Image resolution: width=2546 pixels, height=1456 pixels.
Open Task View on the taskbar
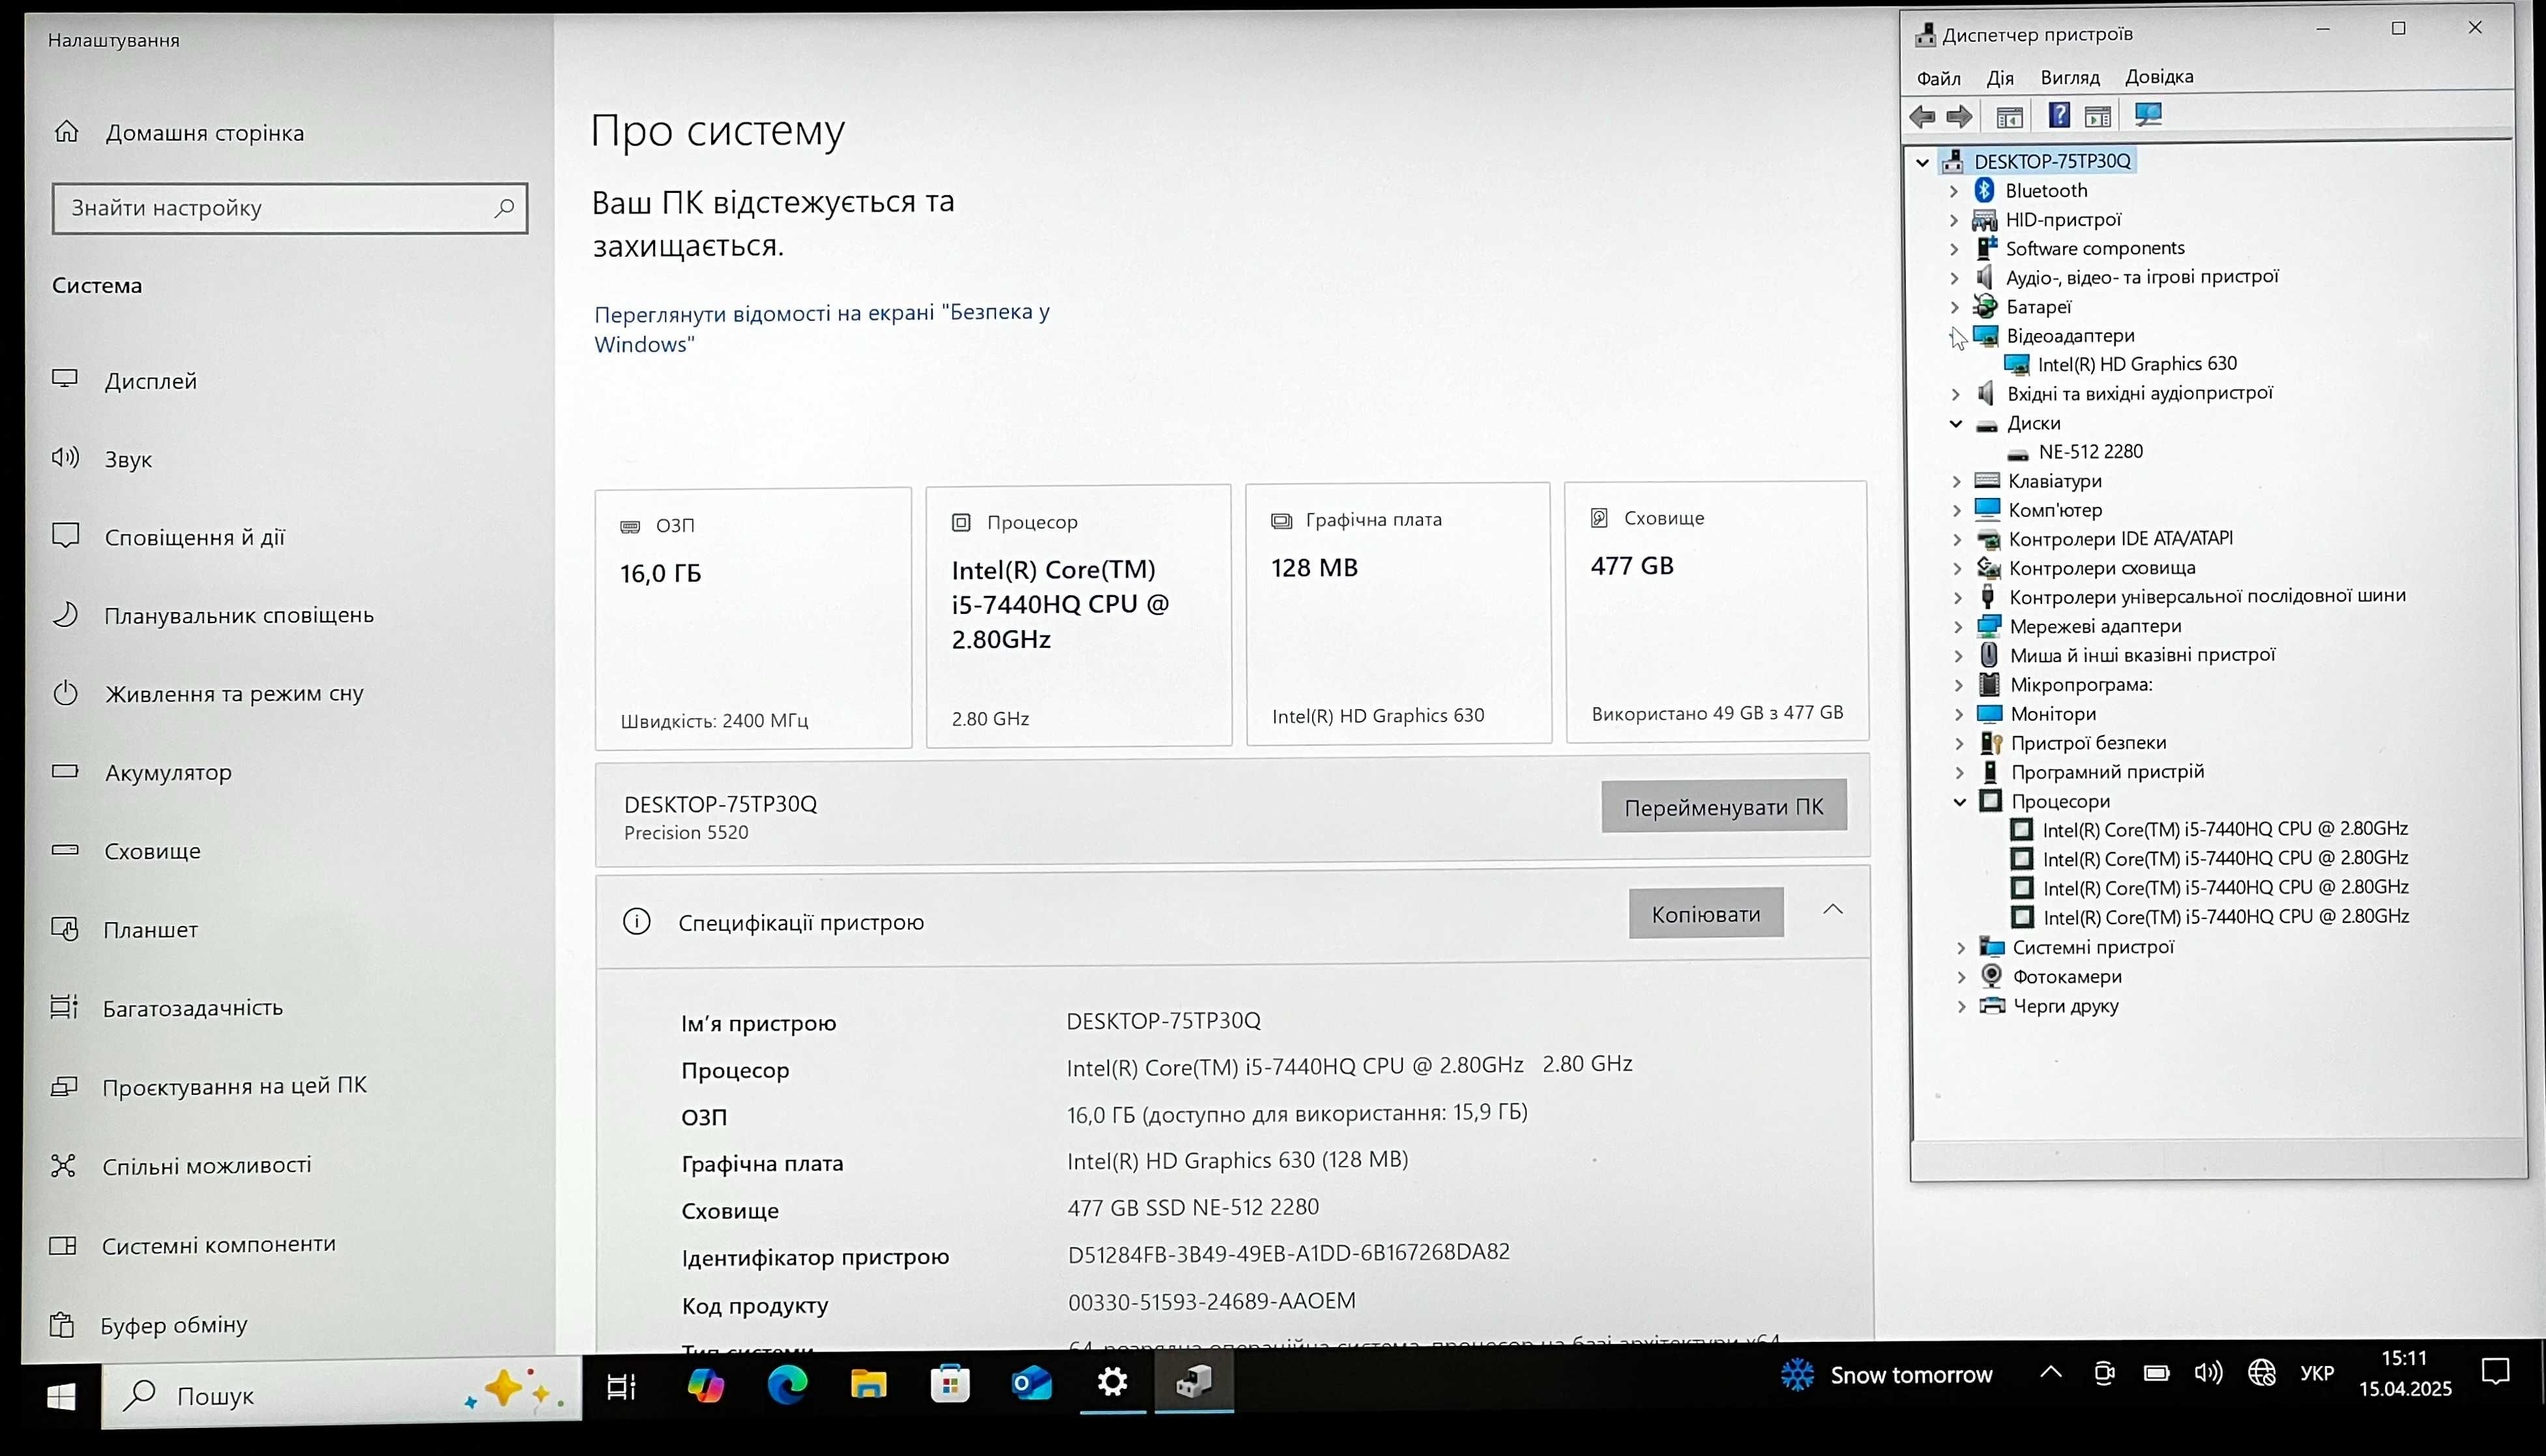tap(621, 1387)
